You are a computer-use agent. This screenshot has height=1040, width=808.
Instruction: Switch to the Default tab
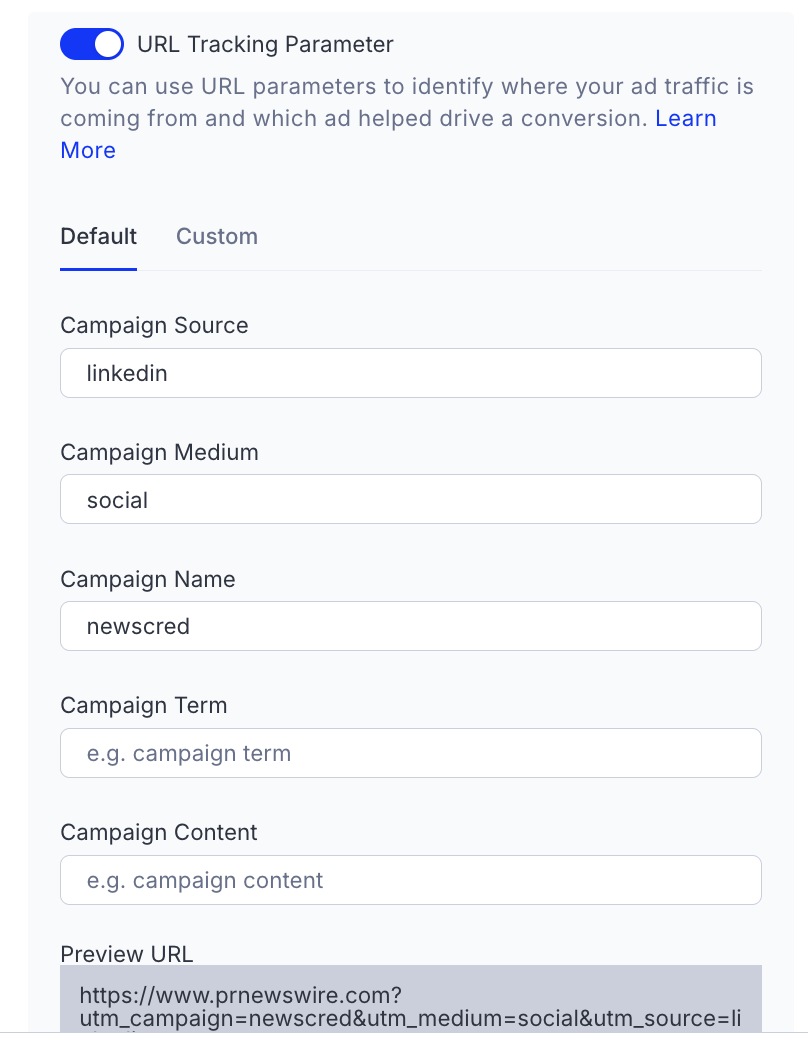coord(98,237)
